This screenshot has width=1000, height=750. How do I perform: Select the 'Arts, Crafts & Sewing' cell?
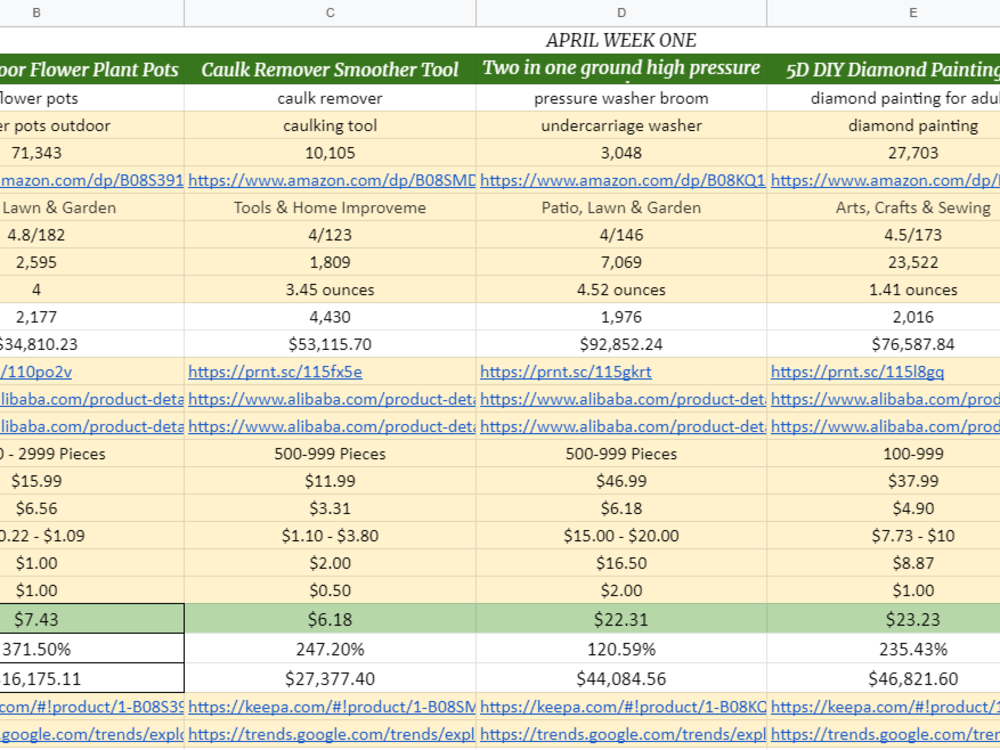pyautogui.click(x=883, y=208)
